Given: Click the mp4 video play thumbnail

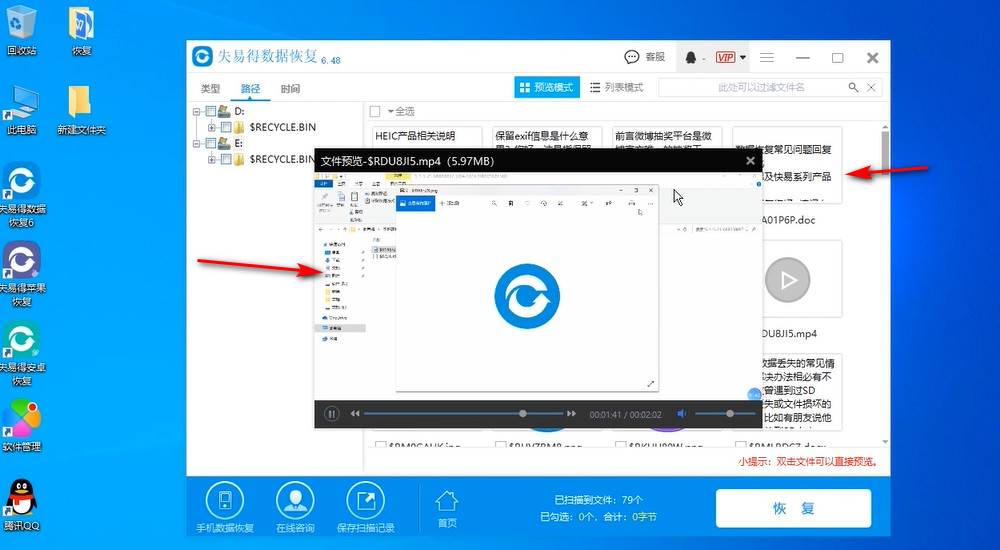Looking at the screenshot, I should 787,279.
